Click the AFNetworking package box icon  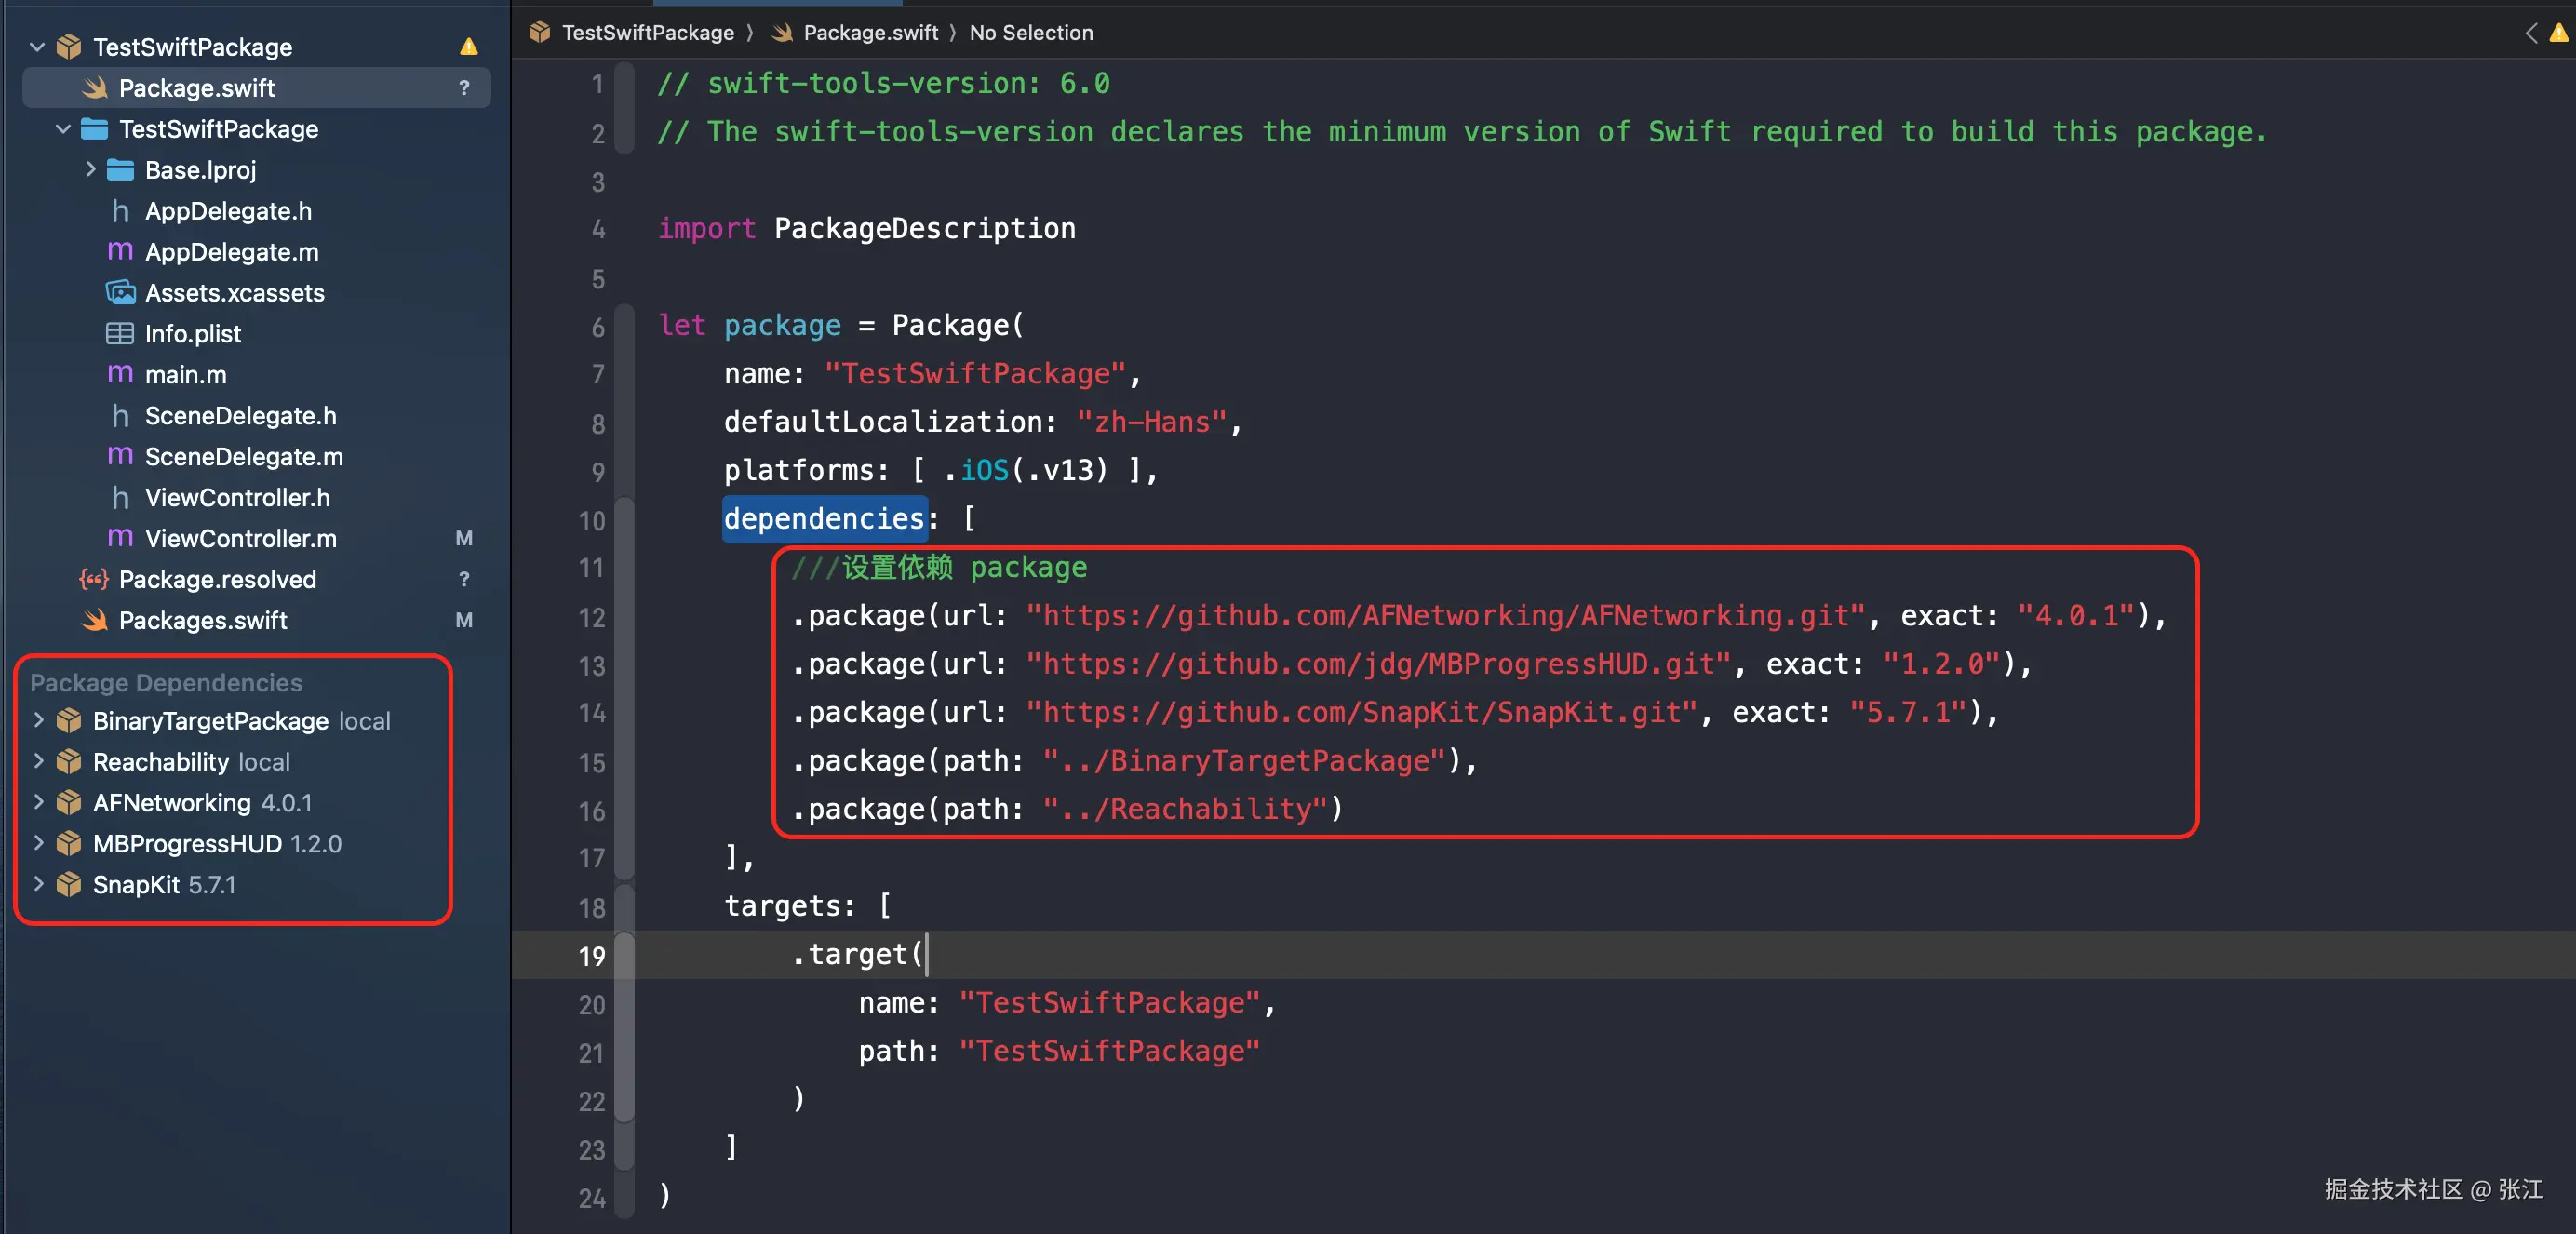pos(69,803)
